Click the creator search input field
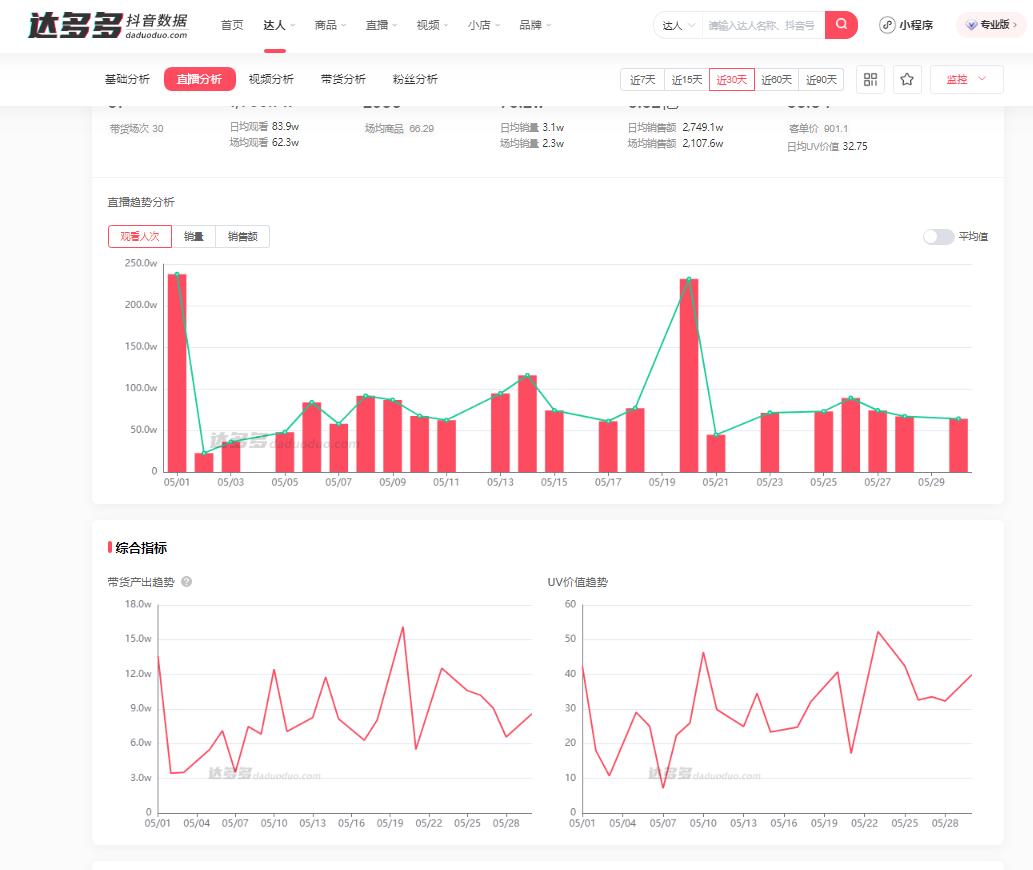Image resolution: width=1033 pixels, height=870 pixels. pos(765,25)
